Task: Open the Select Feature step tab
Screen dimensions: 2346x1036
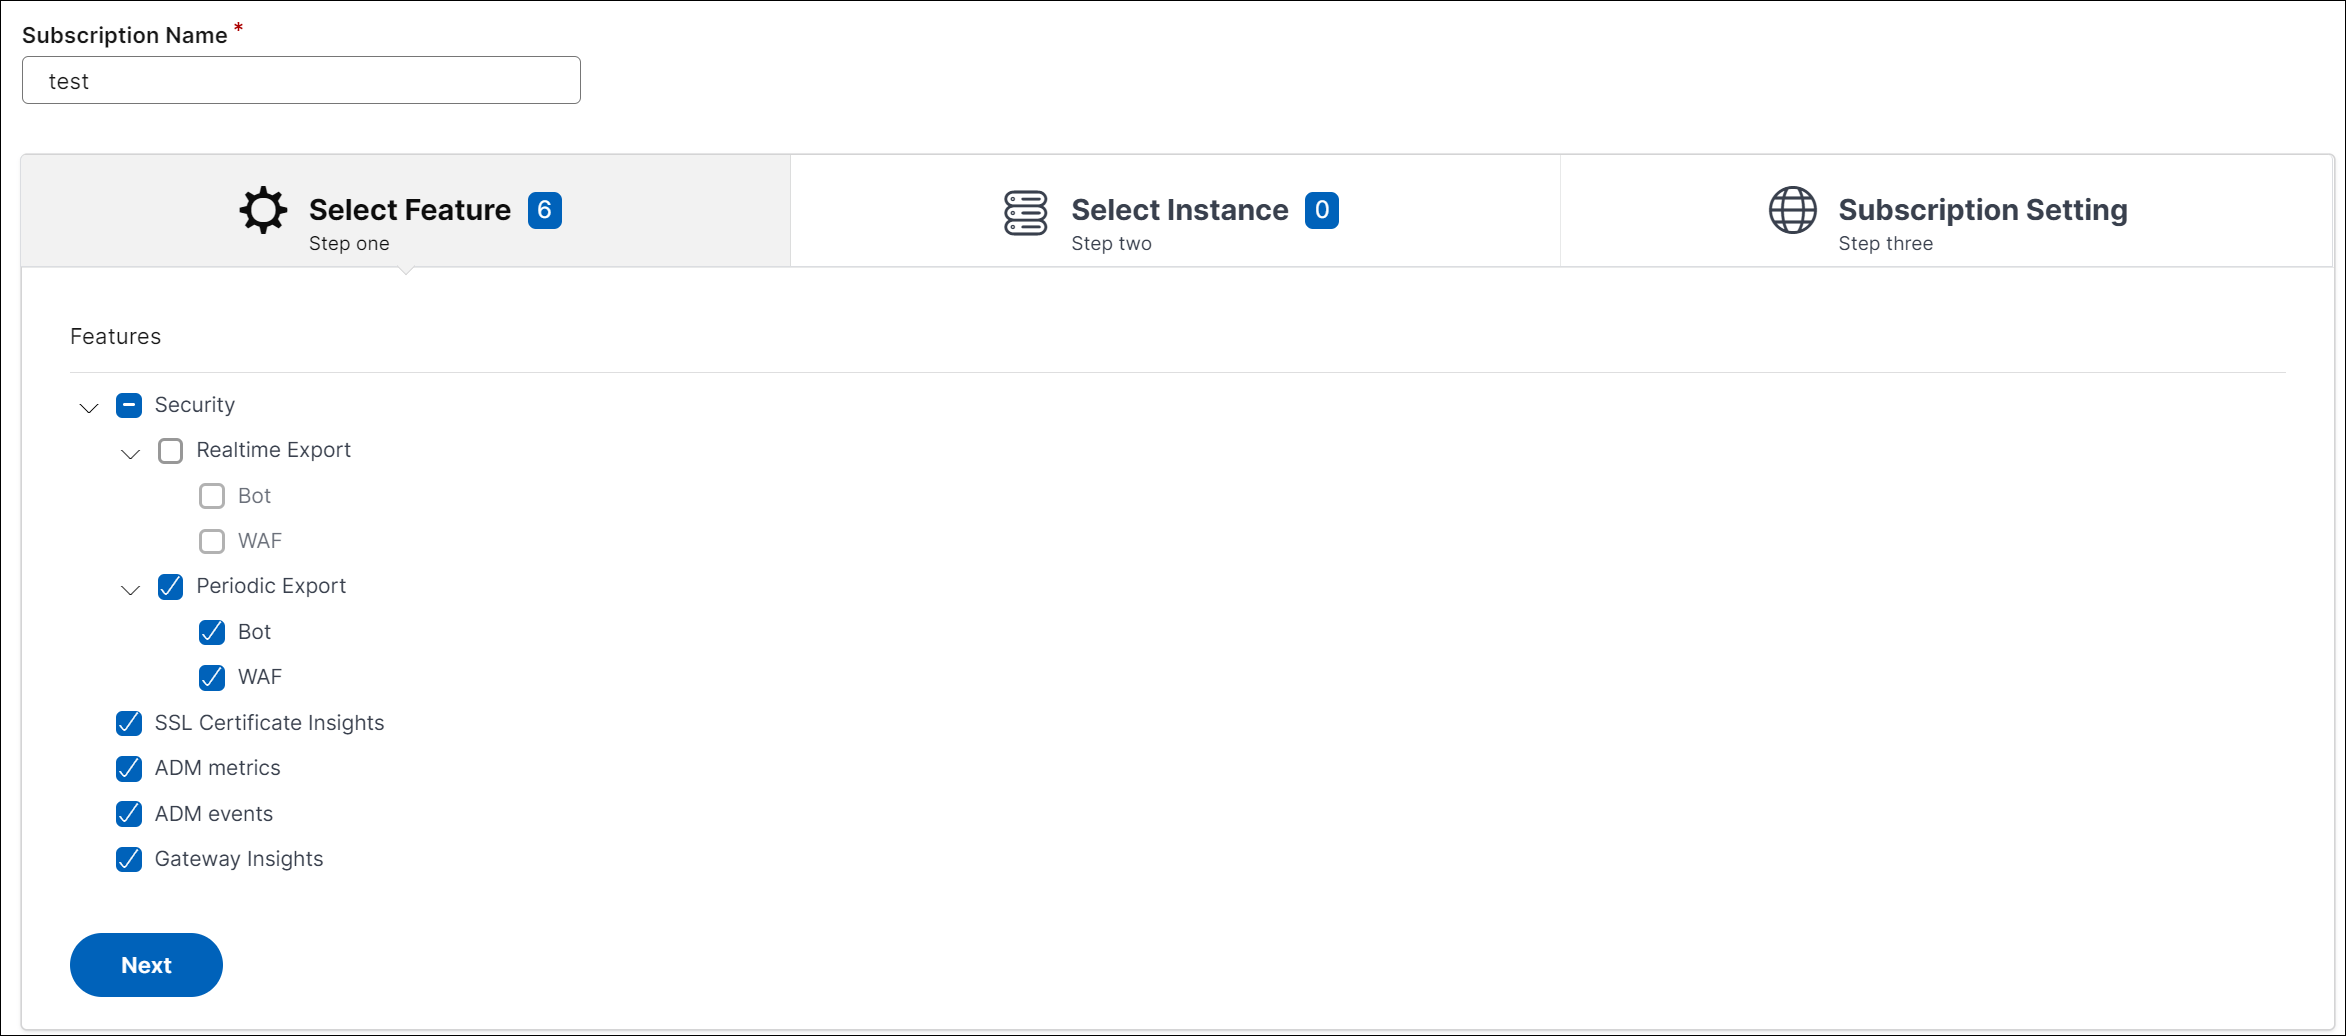Action: coord(406,211)
